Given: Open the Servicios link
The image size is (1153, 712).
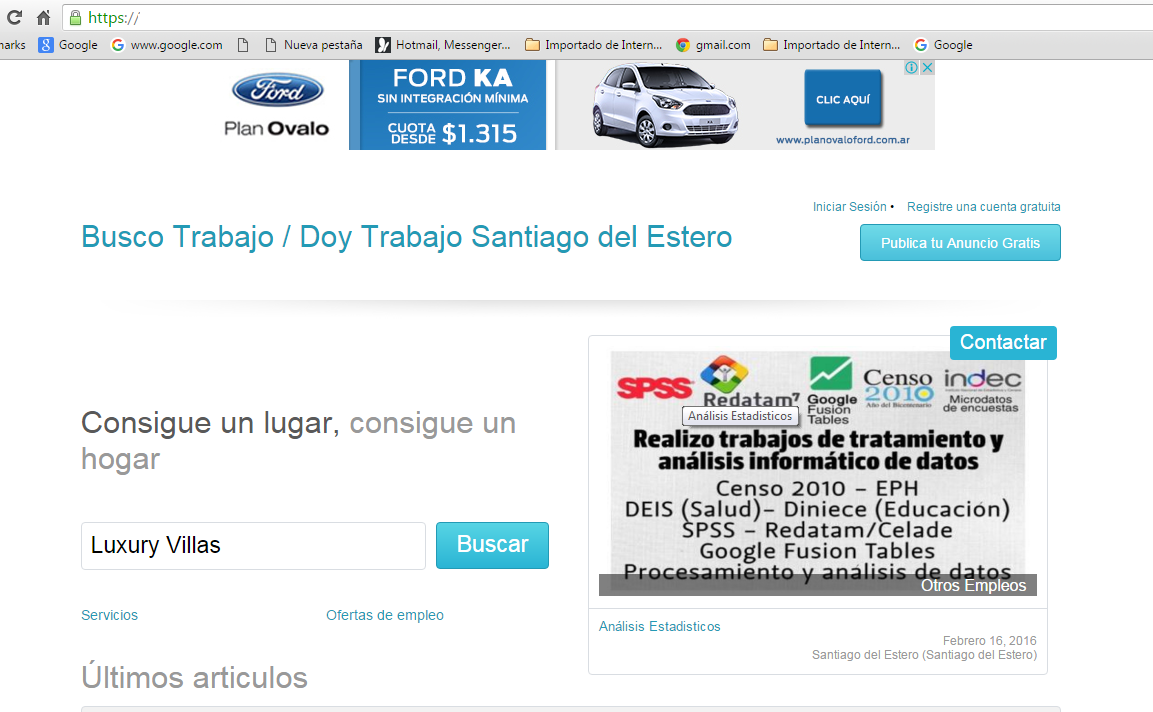Looking at the screenshot, I should (x=109, y=615).
